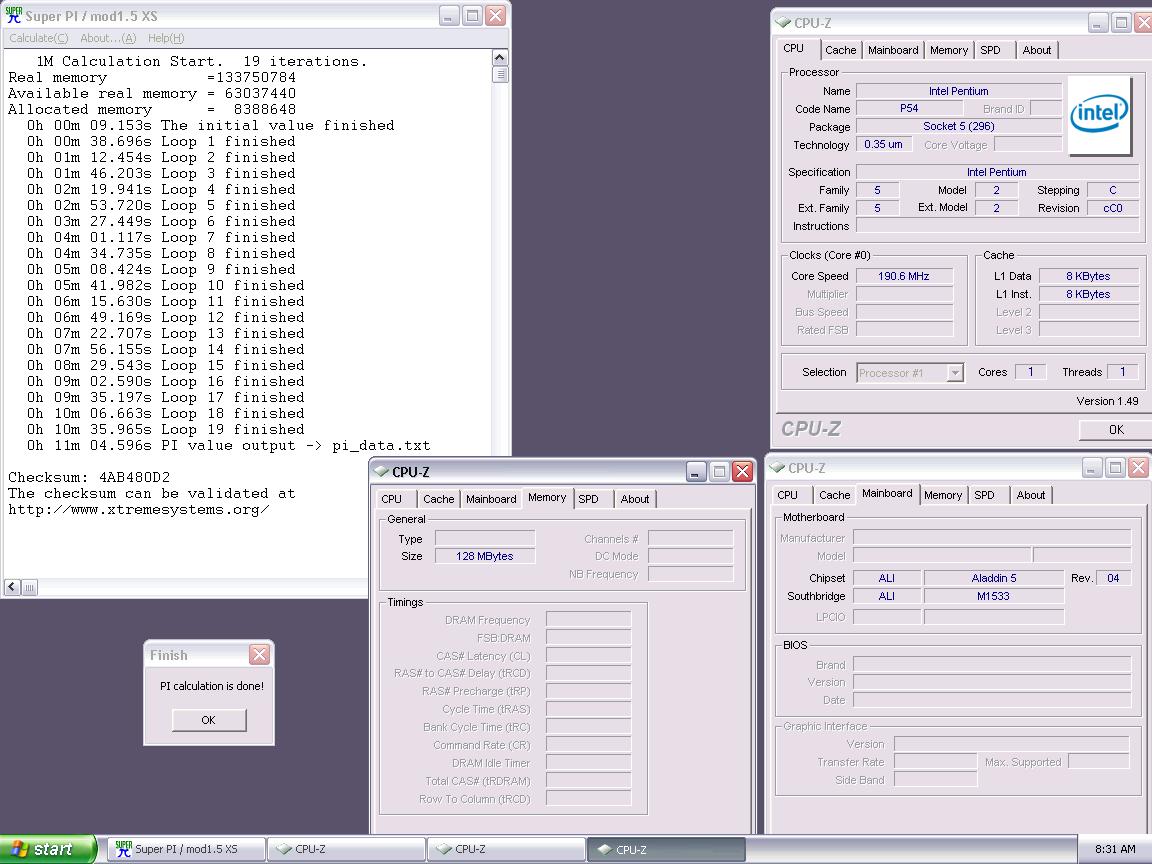The width and height of the screenshot is (1152, 864).
Task: Select Memory tab in top CPU-Z window
Action: pyautogui.click(x=948, y=50)
